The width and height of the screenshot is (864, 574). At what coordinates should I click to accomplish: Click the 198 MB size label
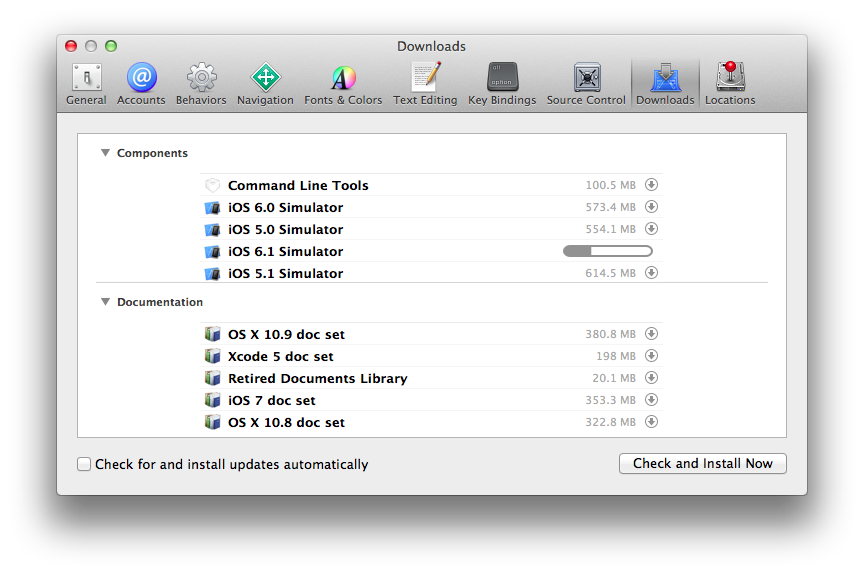click(x=616, y=356)
